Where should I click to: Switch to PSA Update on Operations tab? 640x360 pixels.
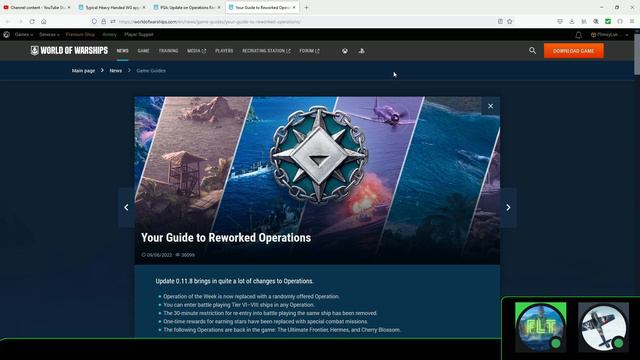186,7
